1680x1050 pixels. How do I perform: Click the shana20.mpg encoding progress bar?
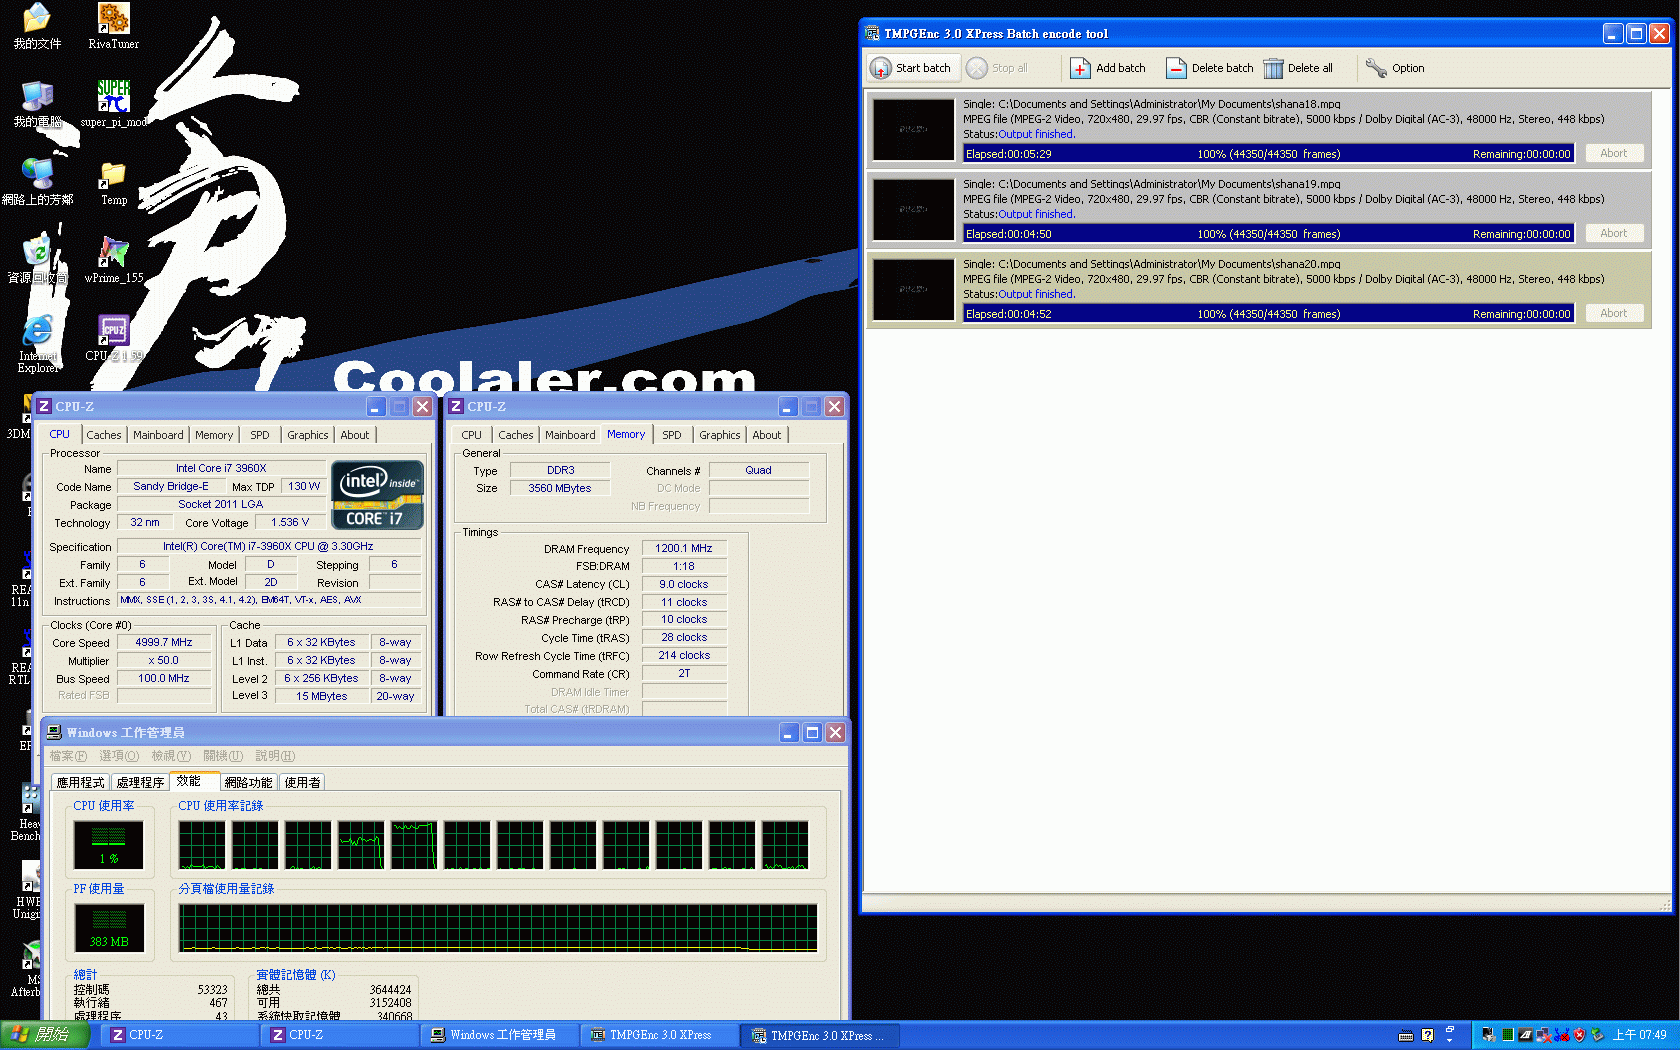(x=1268, y=313)
